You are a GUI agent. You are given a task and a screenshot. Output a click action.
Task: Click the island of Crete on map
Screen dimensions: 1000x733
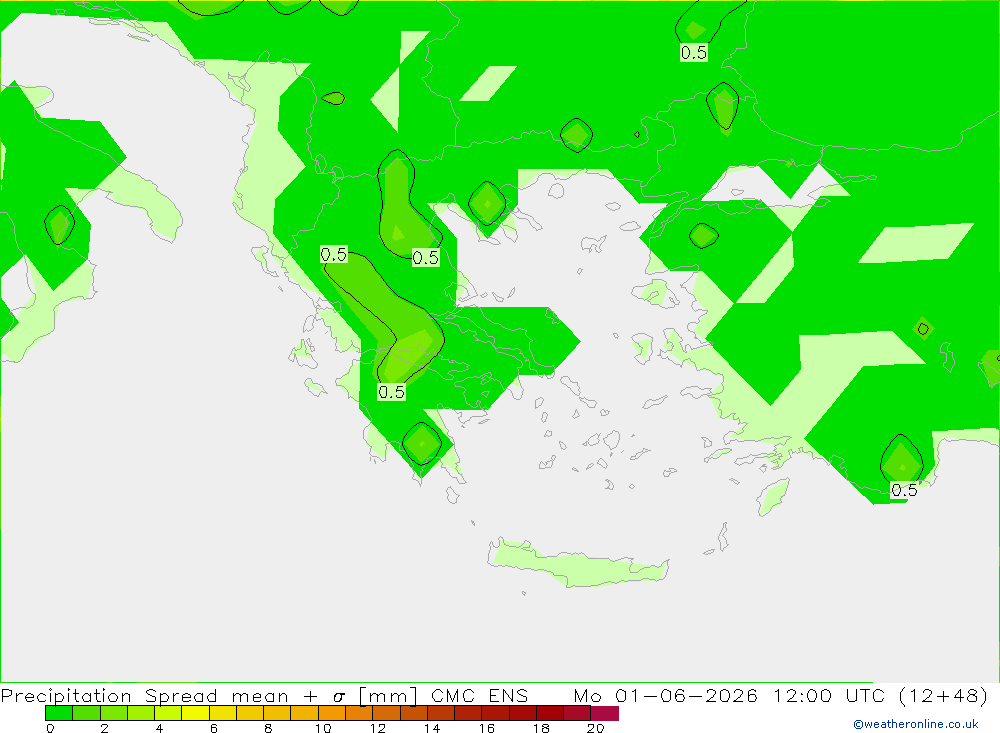click(577, 563)
